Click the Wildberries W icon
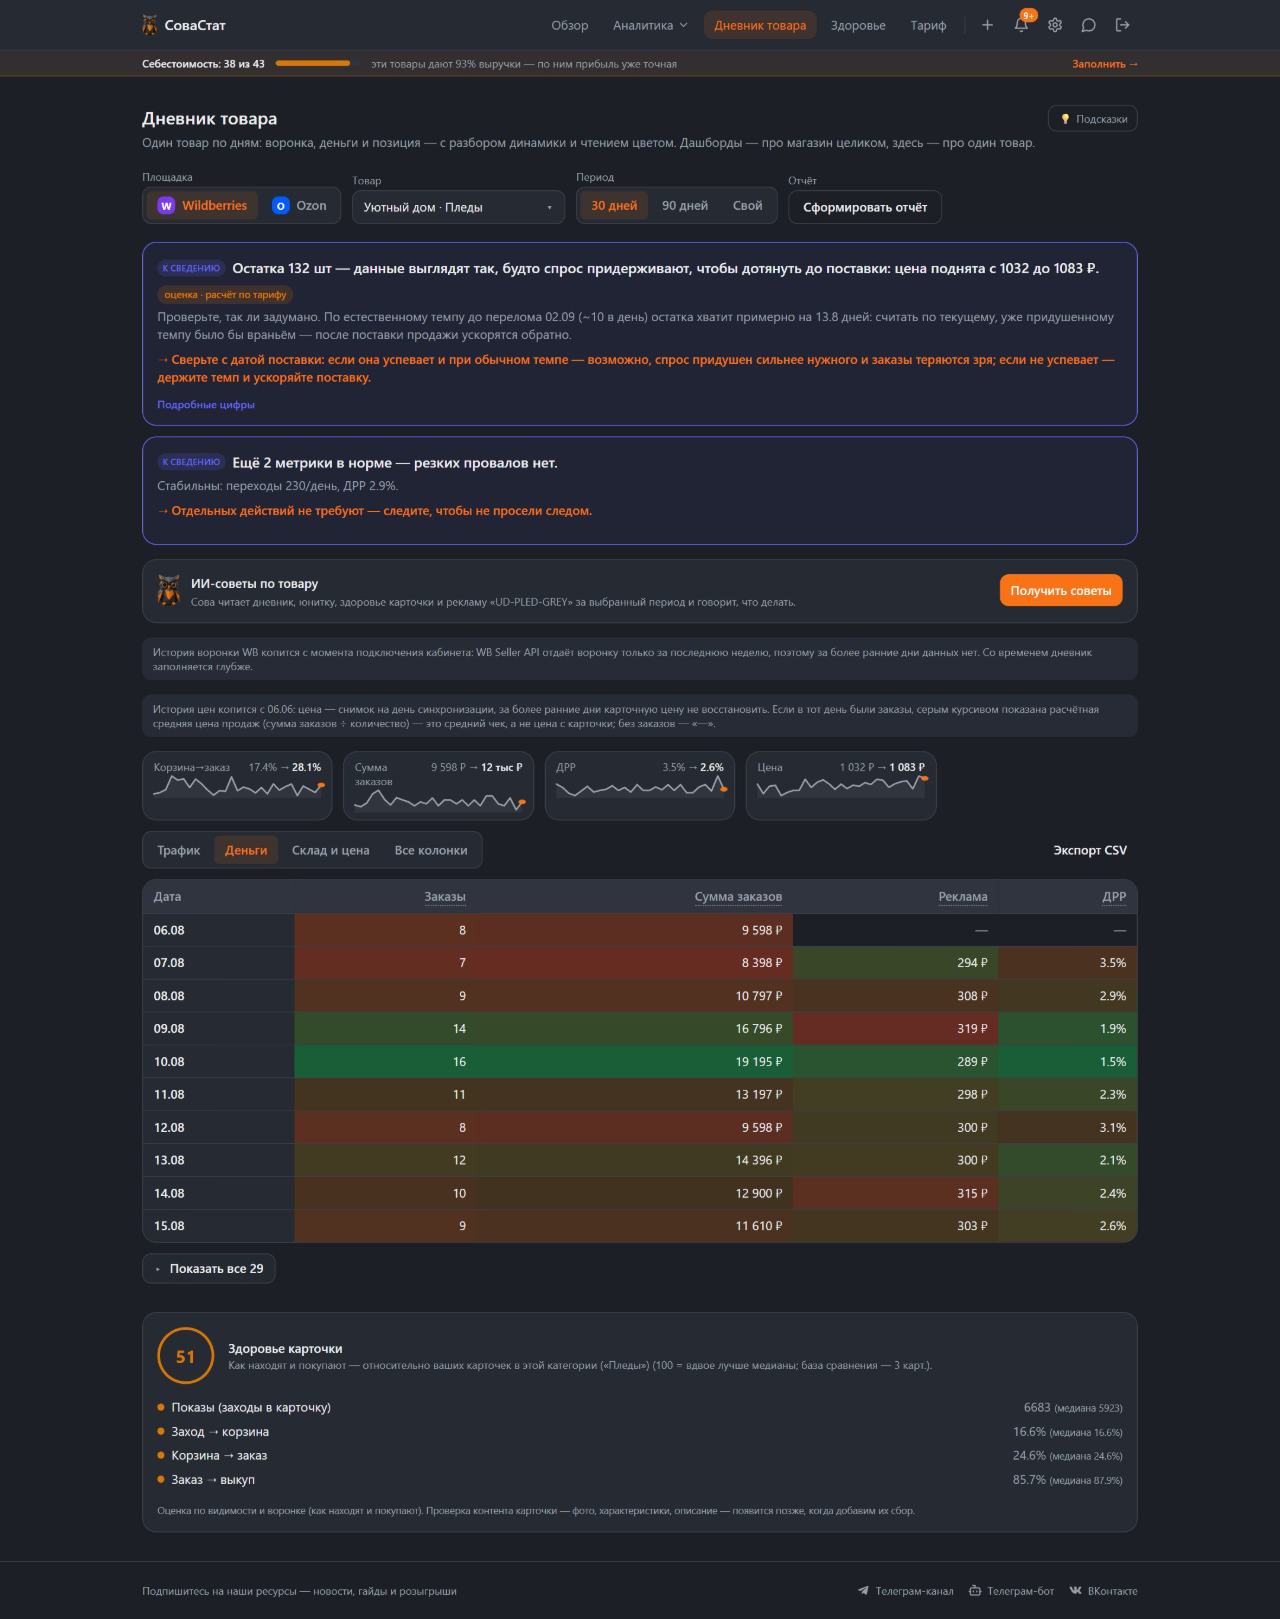 (166, 206)
